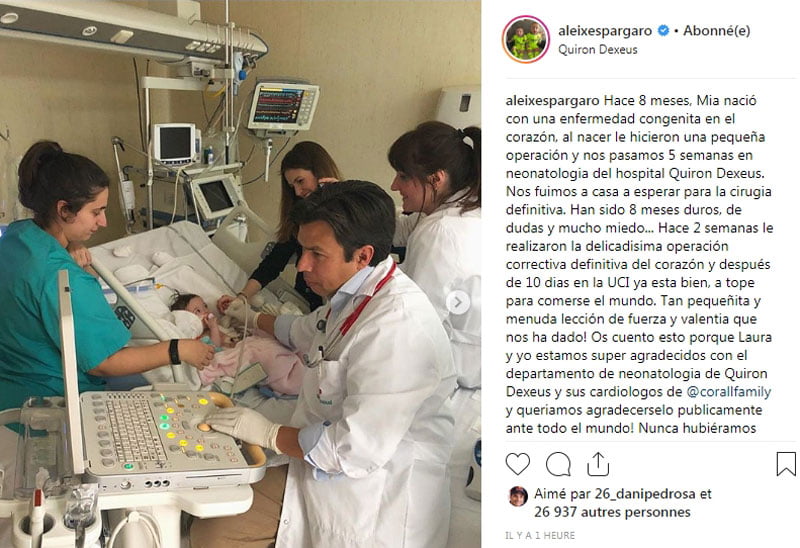Click the hospital photo in the post
This screenshot has height=548, width=800.
coord(240,274)
